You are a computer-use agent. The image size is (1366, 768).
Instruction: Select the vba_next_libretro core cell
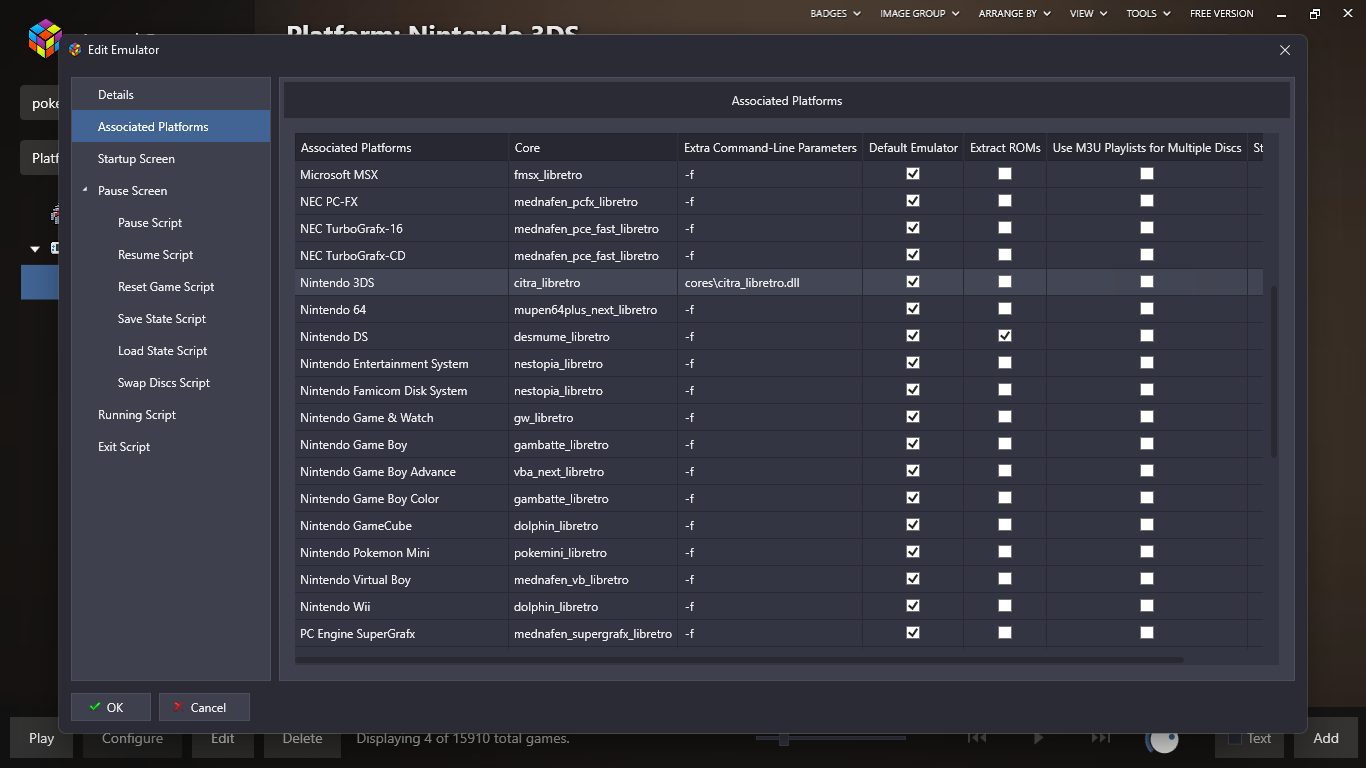[593, 471]
